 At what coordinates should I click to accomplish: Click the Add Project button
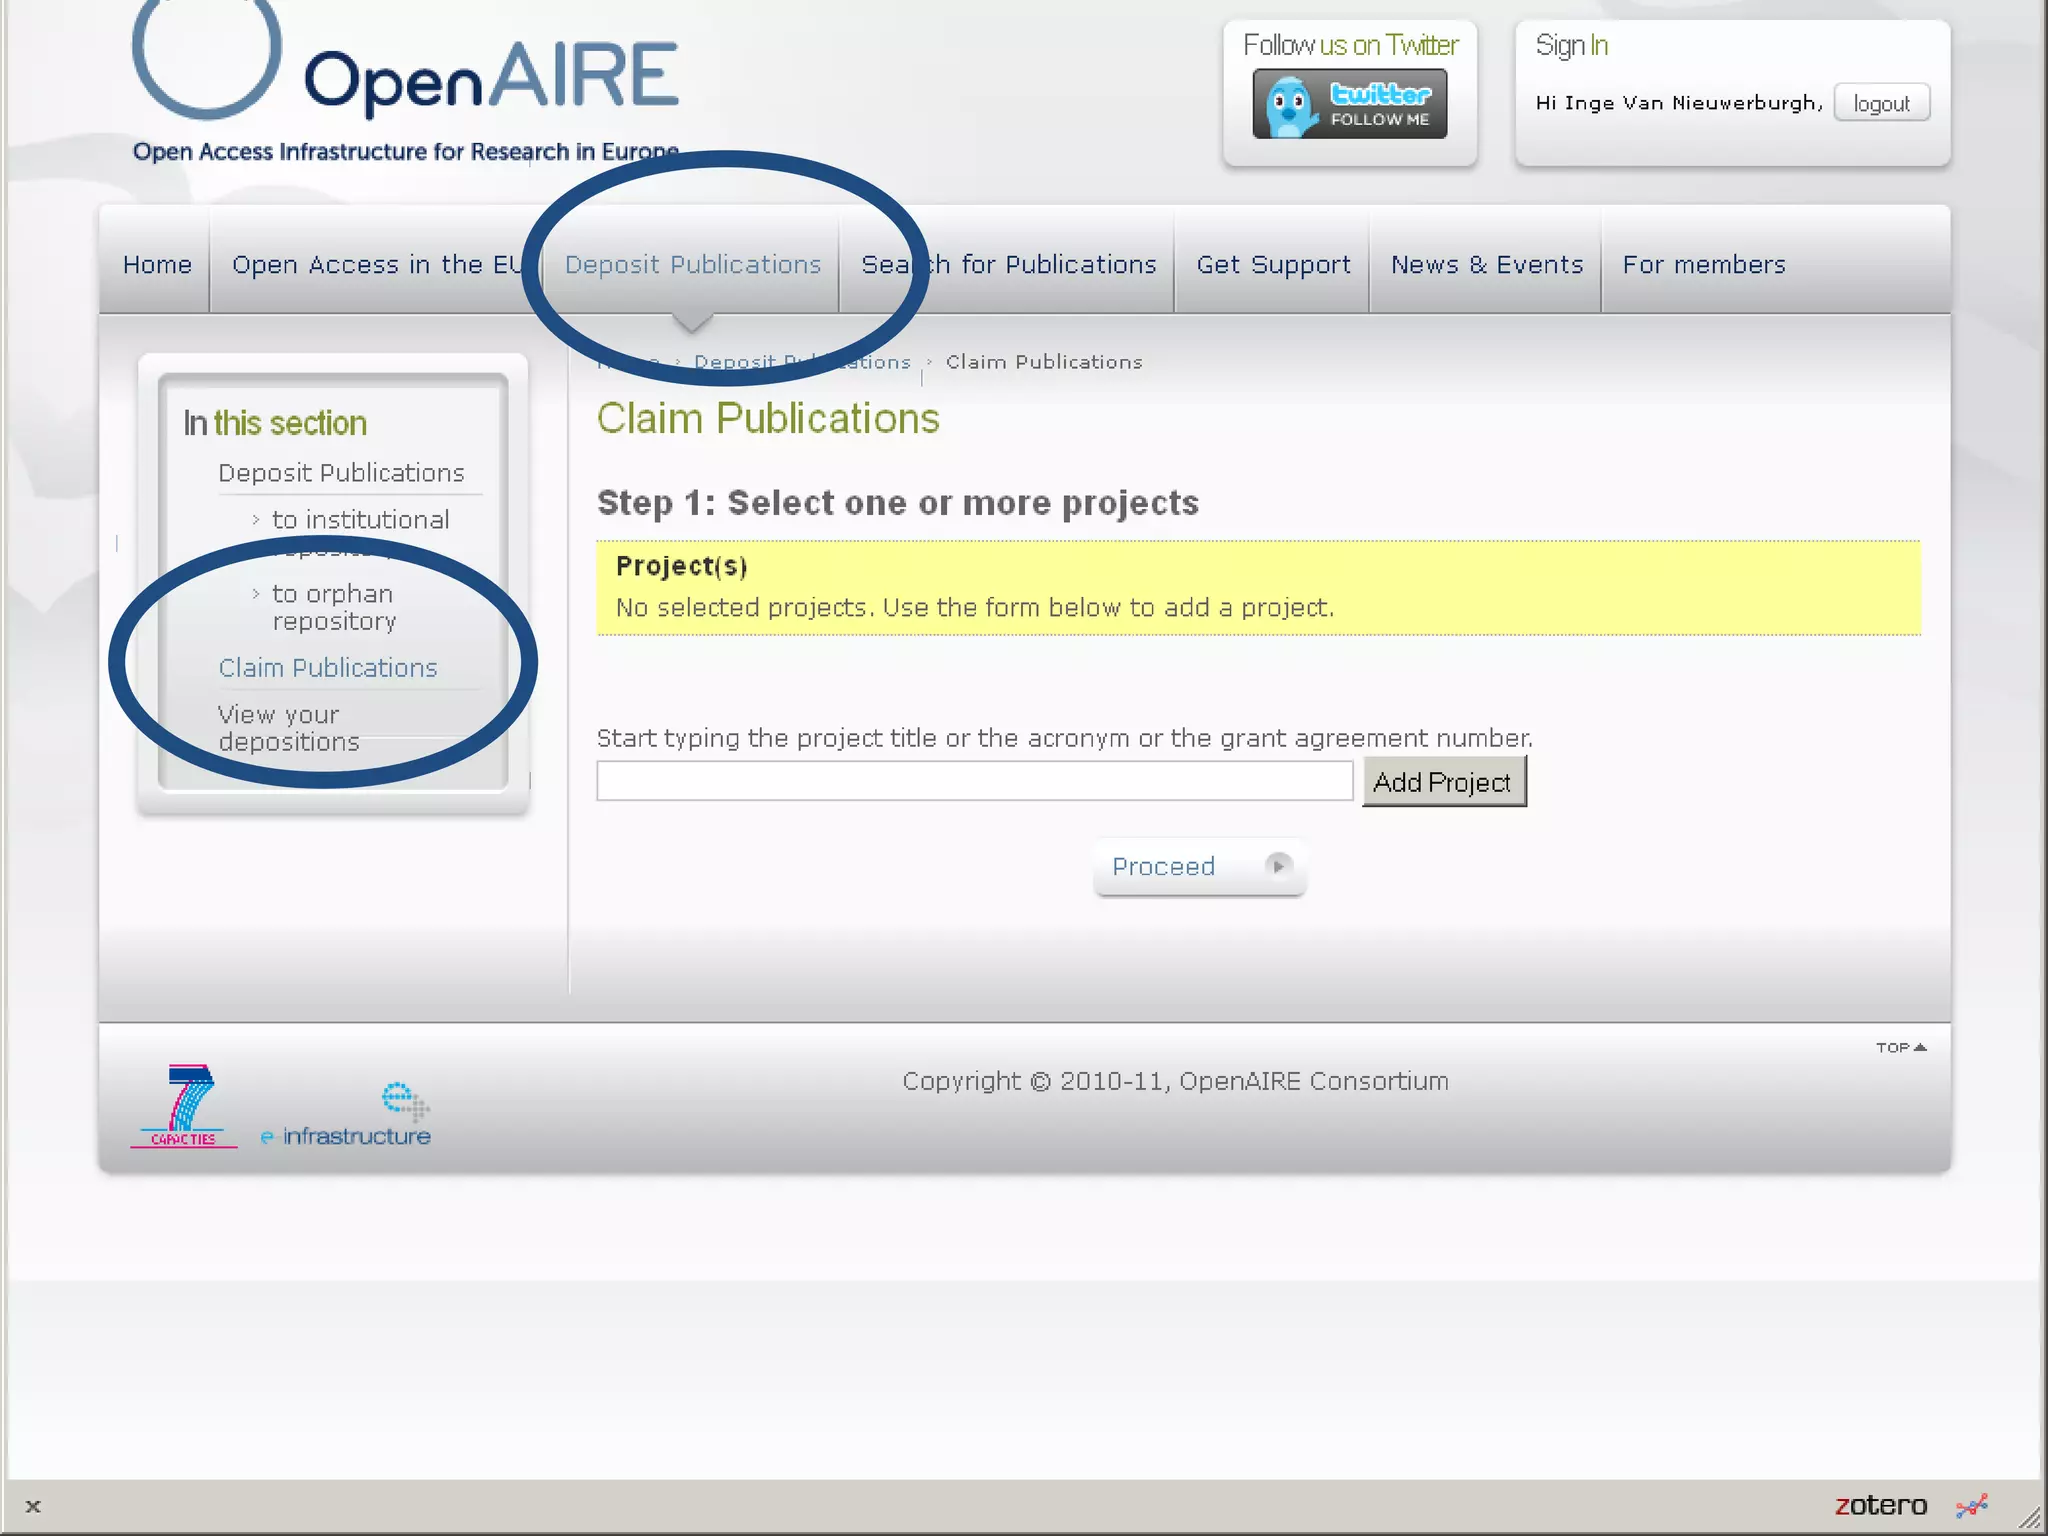coord(1443,782)
